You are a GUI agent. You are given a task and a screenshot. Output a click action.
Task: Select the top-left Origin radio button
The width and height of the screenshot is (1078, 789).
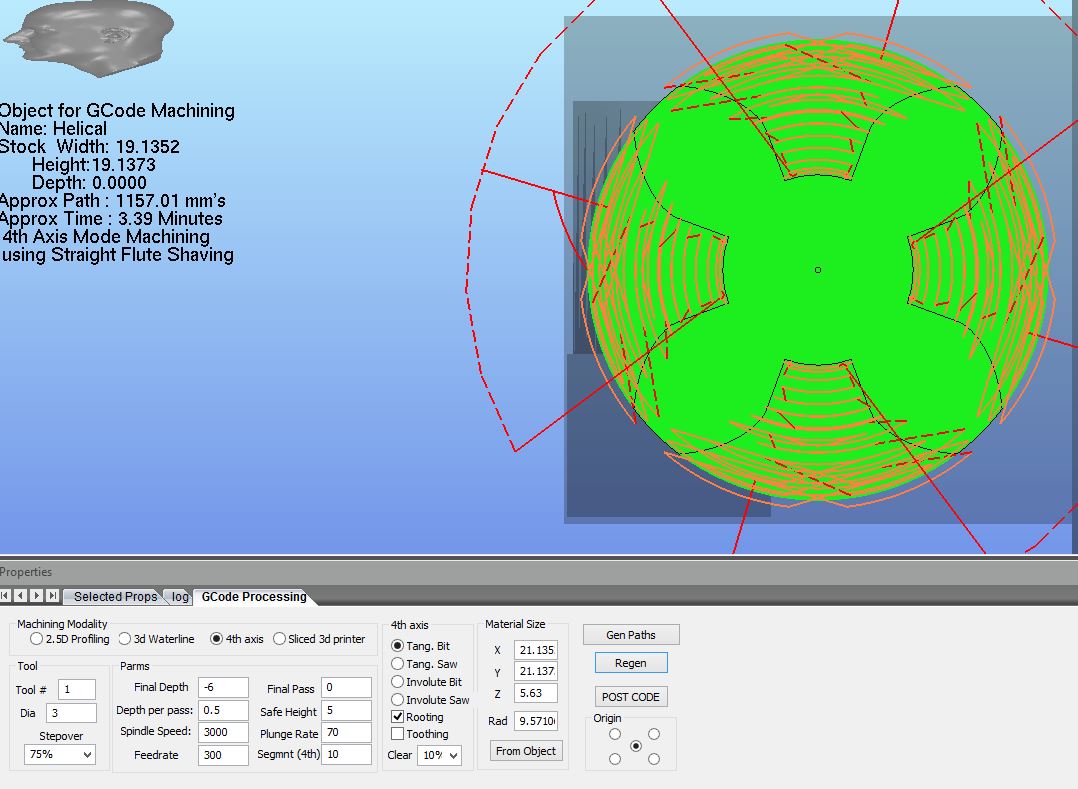tap(615, 734)
